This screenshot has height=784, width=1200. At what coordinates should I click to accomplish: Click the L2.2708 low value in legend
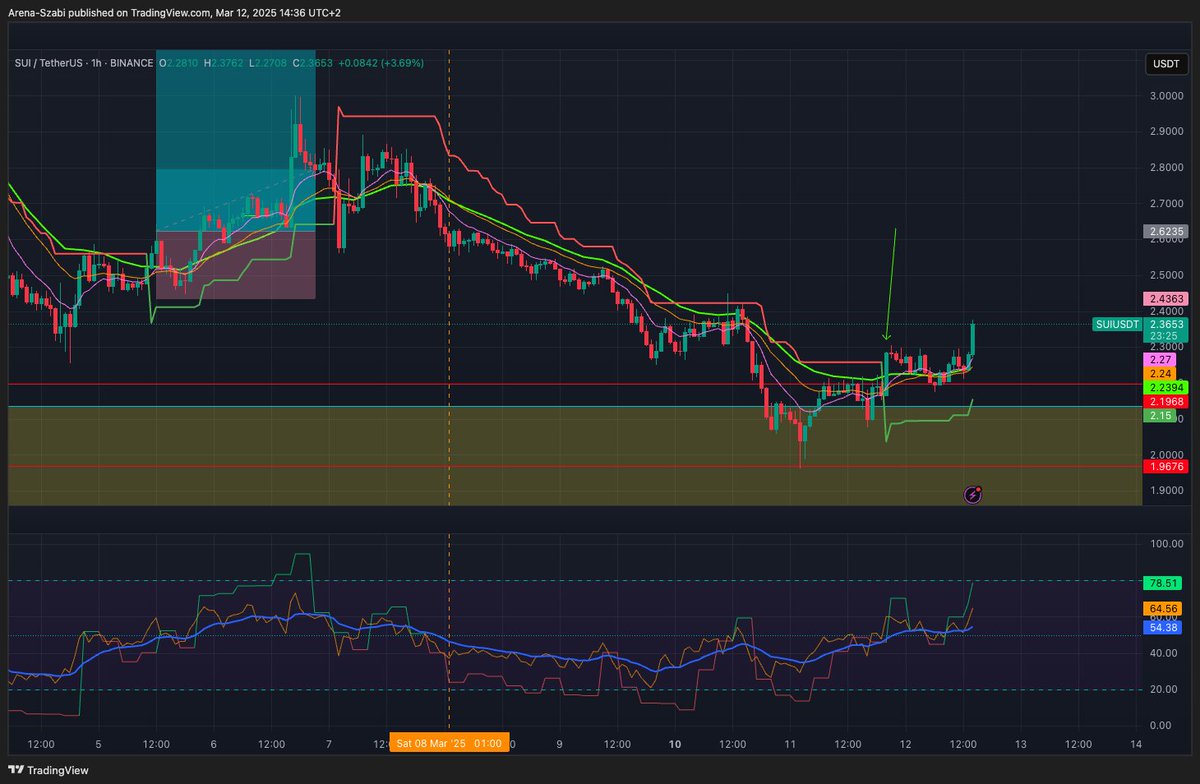268,63
